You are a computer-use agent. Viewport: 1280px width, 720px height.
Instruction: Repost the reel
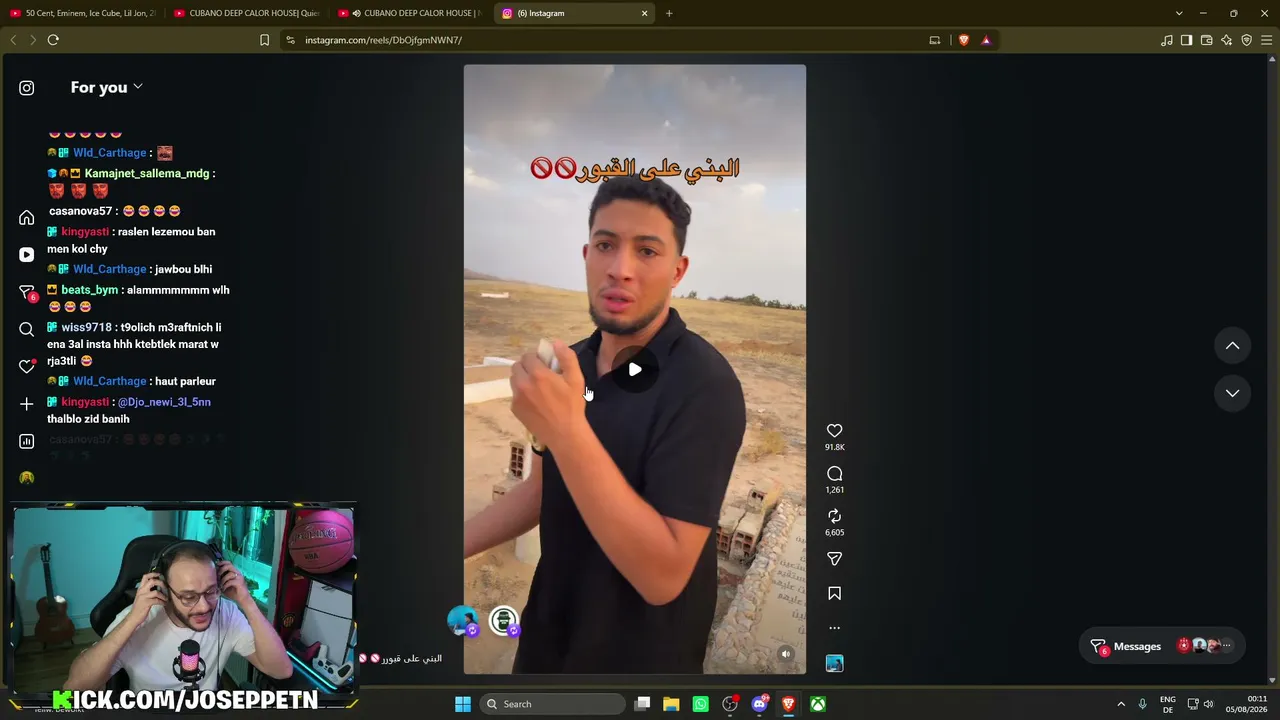835,516
